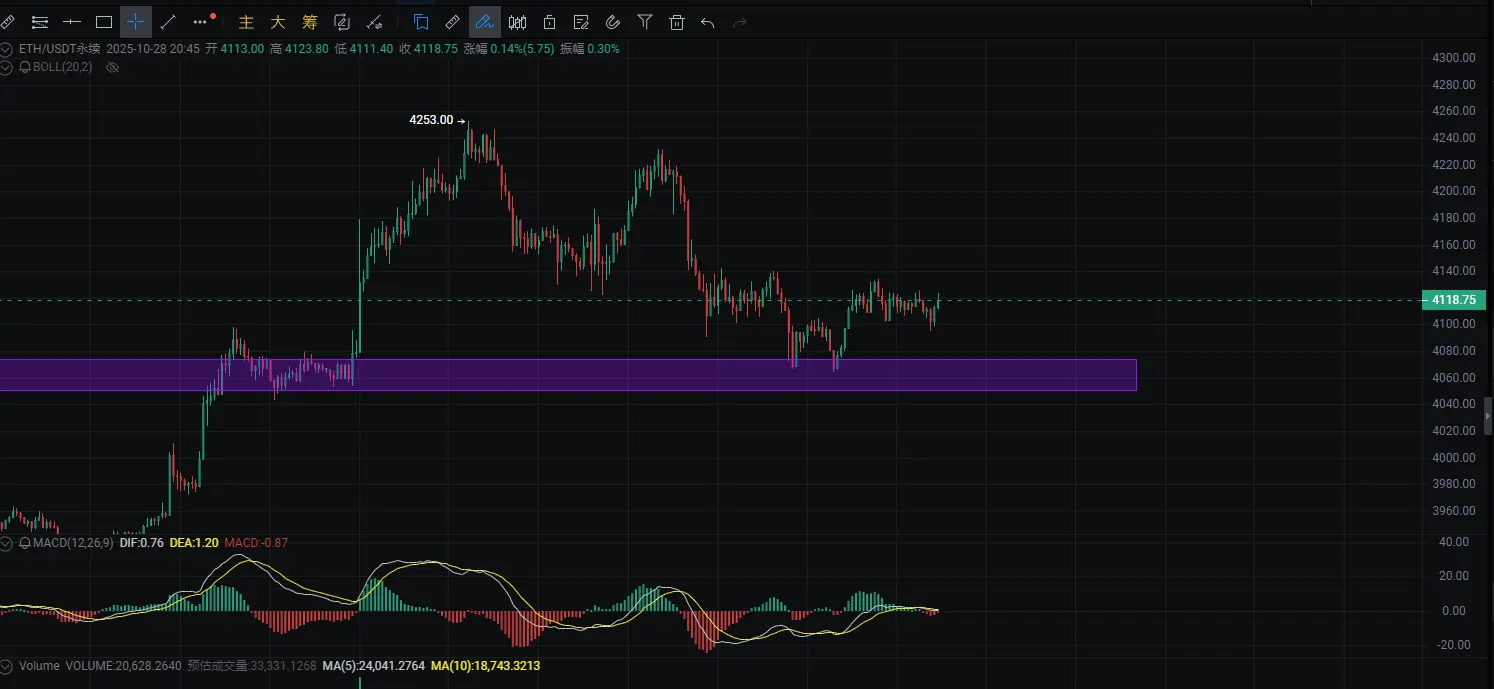Open more drawing tools (three dots)
This screenshot has width=1494, height=689.
point(201,21)
